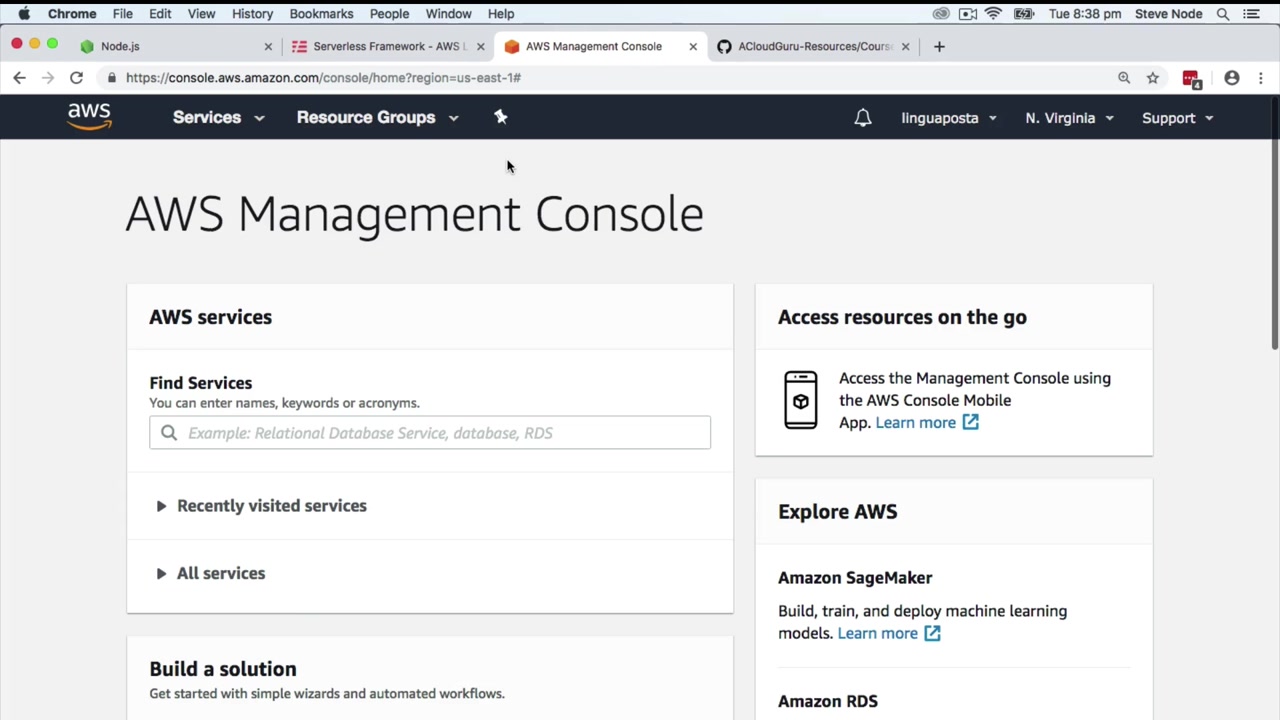Click the zoom magnifier icon in address bar
This screenshot has width=1280, height=720.
click(1124, 78)
